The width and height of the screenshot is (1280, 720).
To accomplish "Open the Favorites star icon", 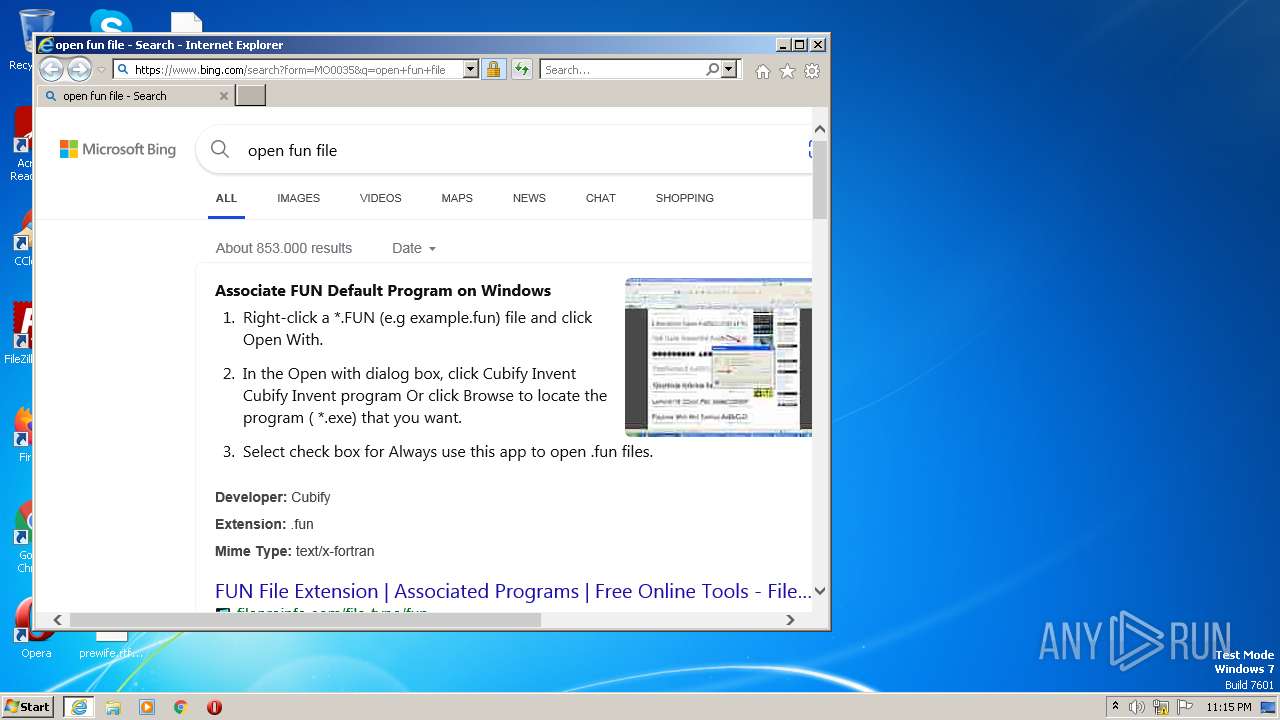I will click(787, 71).
